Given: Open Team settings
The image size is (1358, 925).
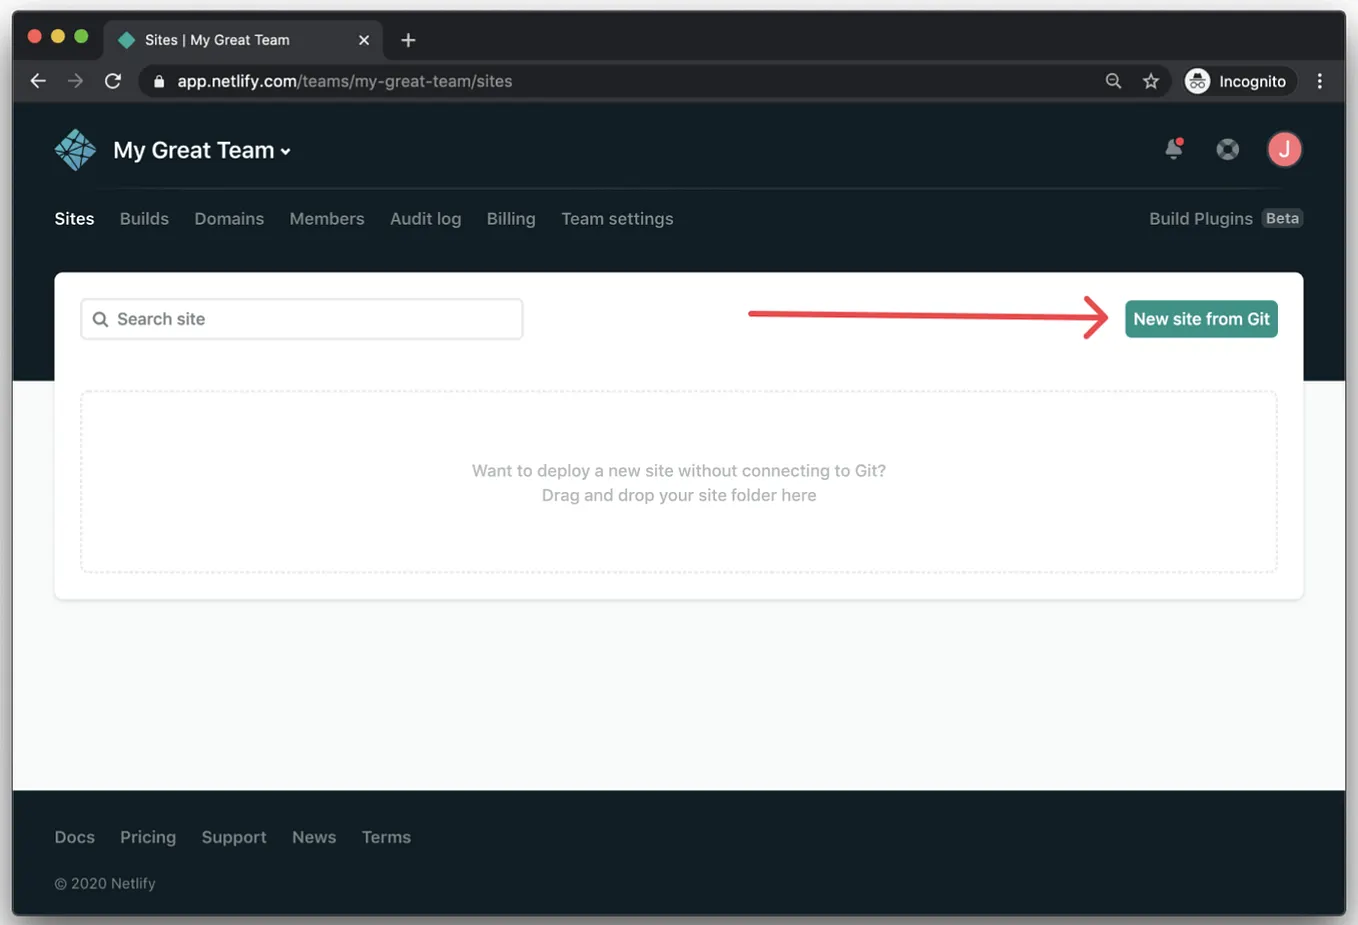Looking at the screenshot, I should coord(617,219).
